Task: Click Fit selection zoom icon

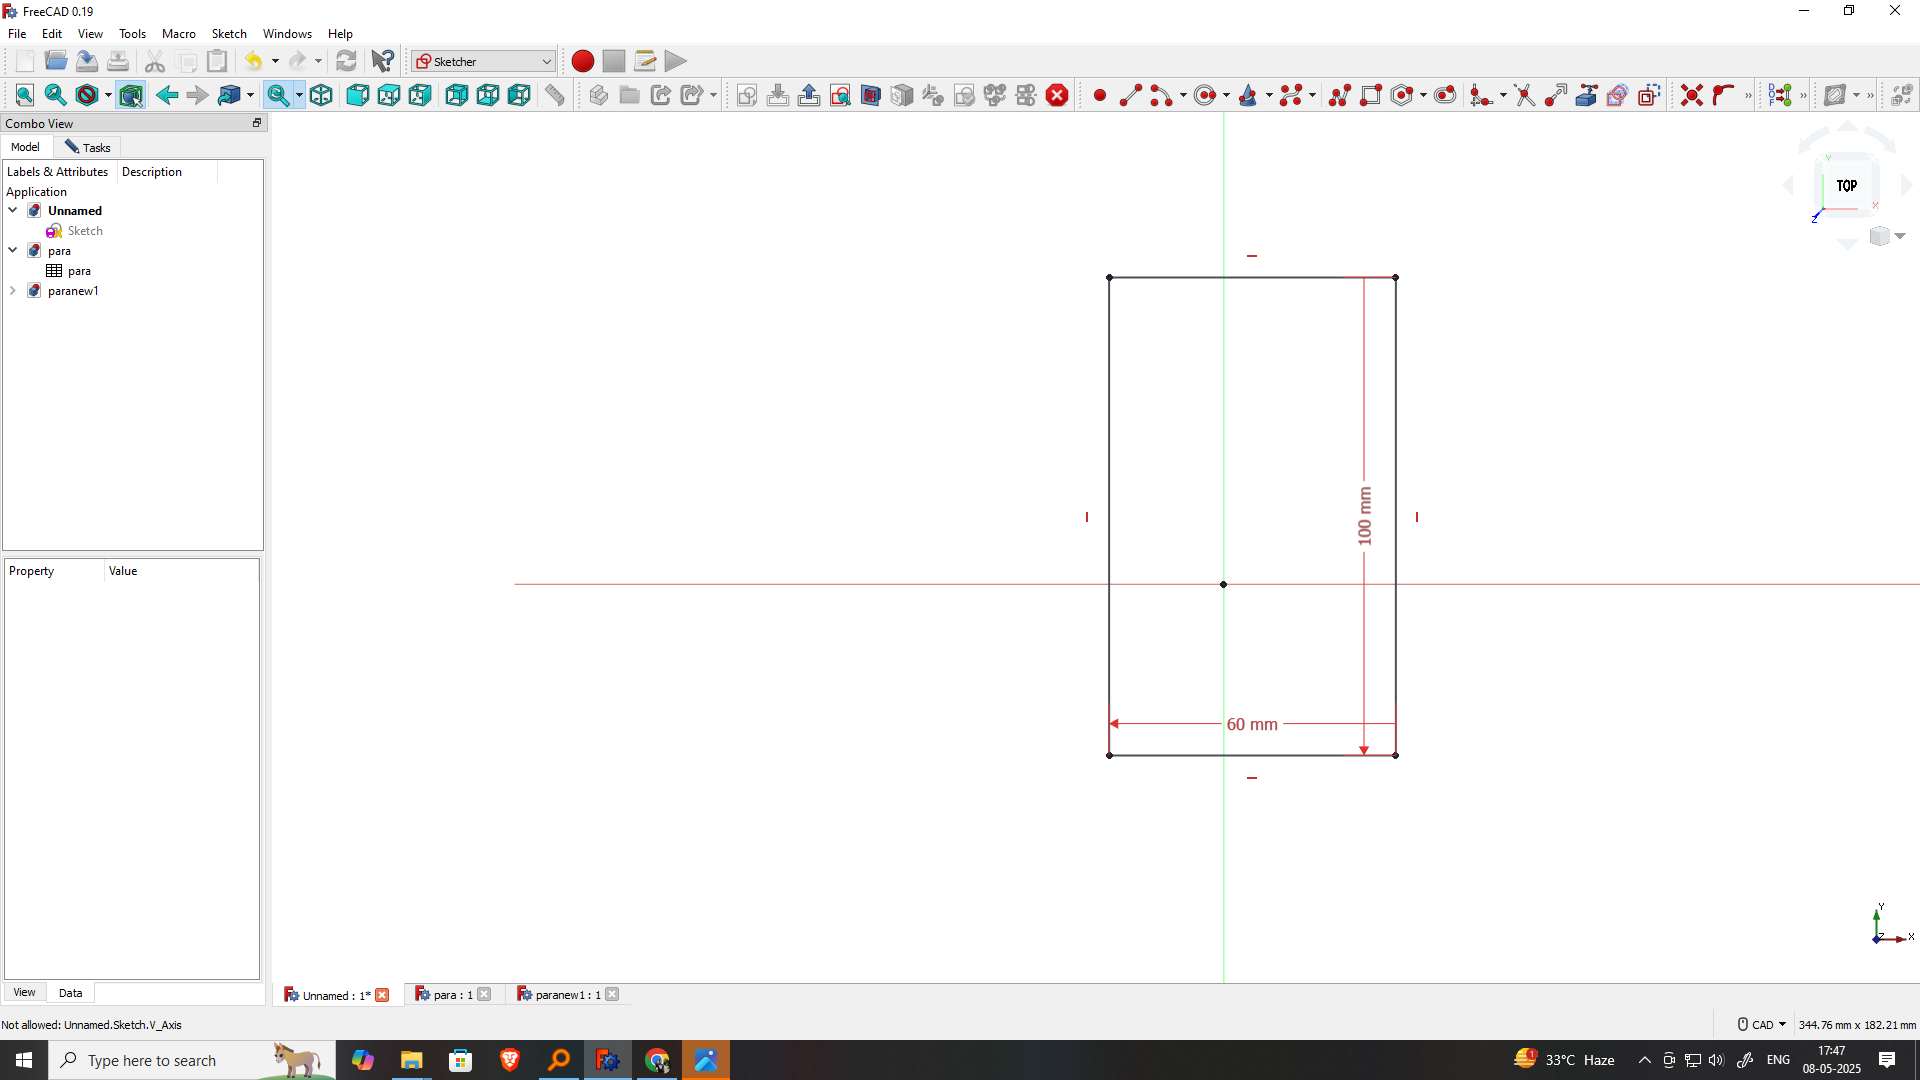Action: (x=56, y=96)
